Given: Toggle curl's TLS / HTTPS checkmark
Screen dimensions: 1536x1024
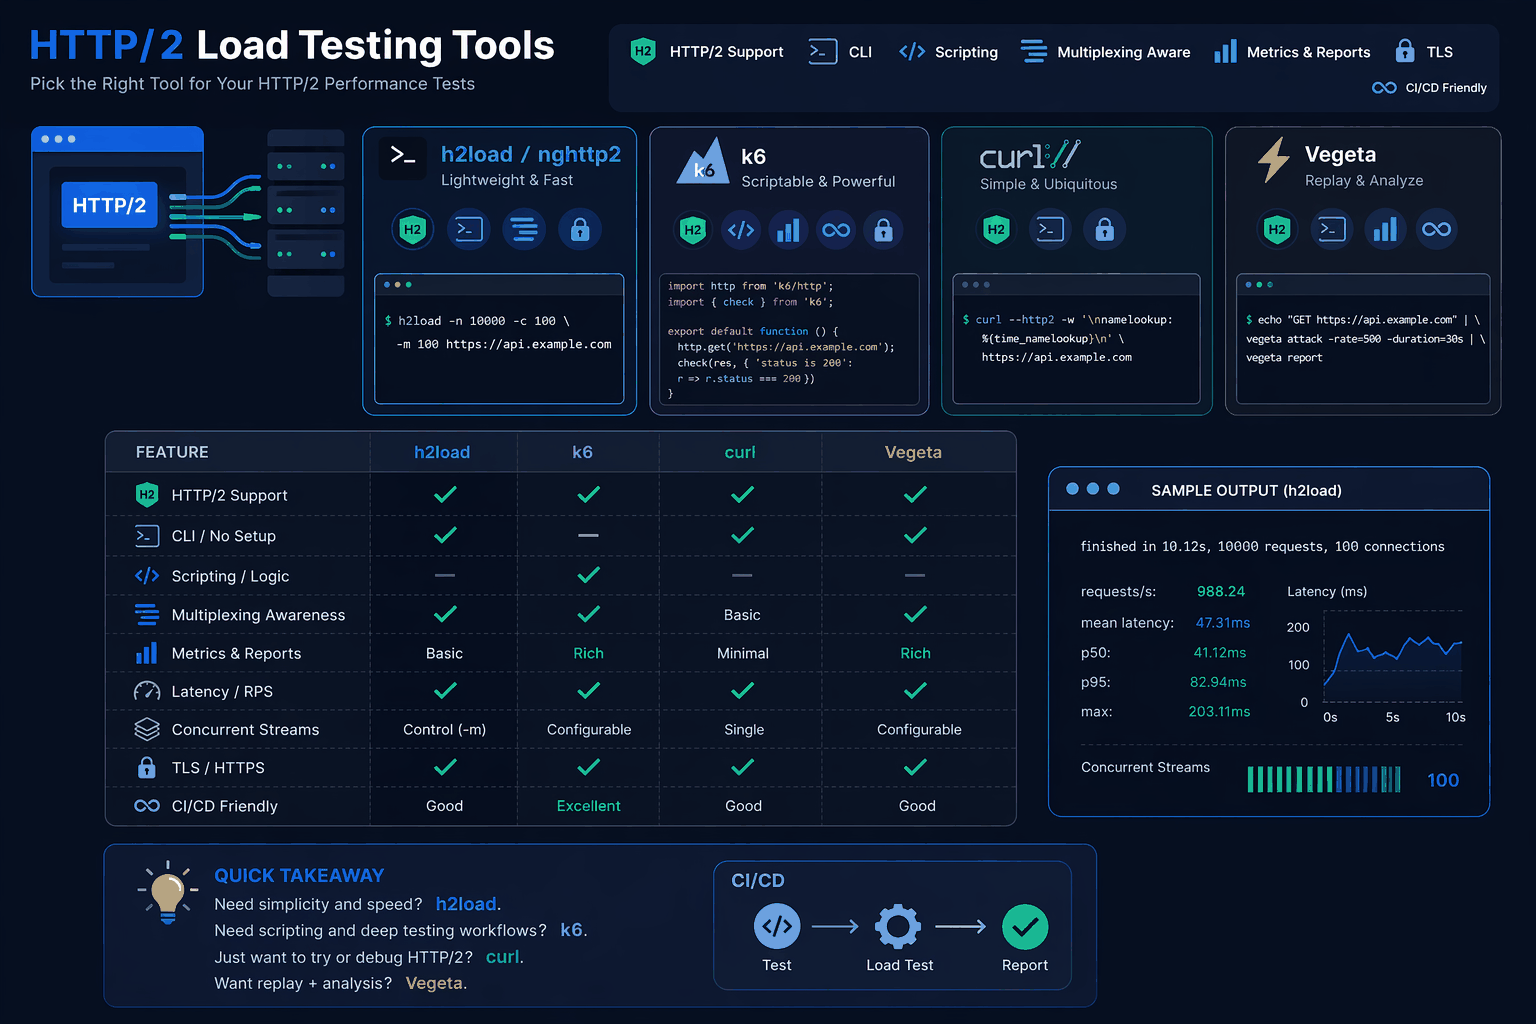Looking at the screenshot, I should [741, 767].
